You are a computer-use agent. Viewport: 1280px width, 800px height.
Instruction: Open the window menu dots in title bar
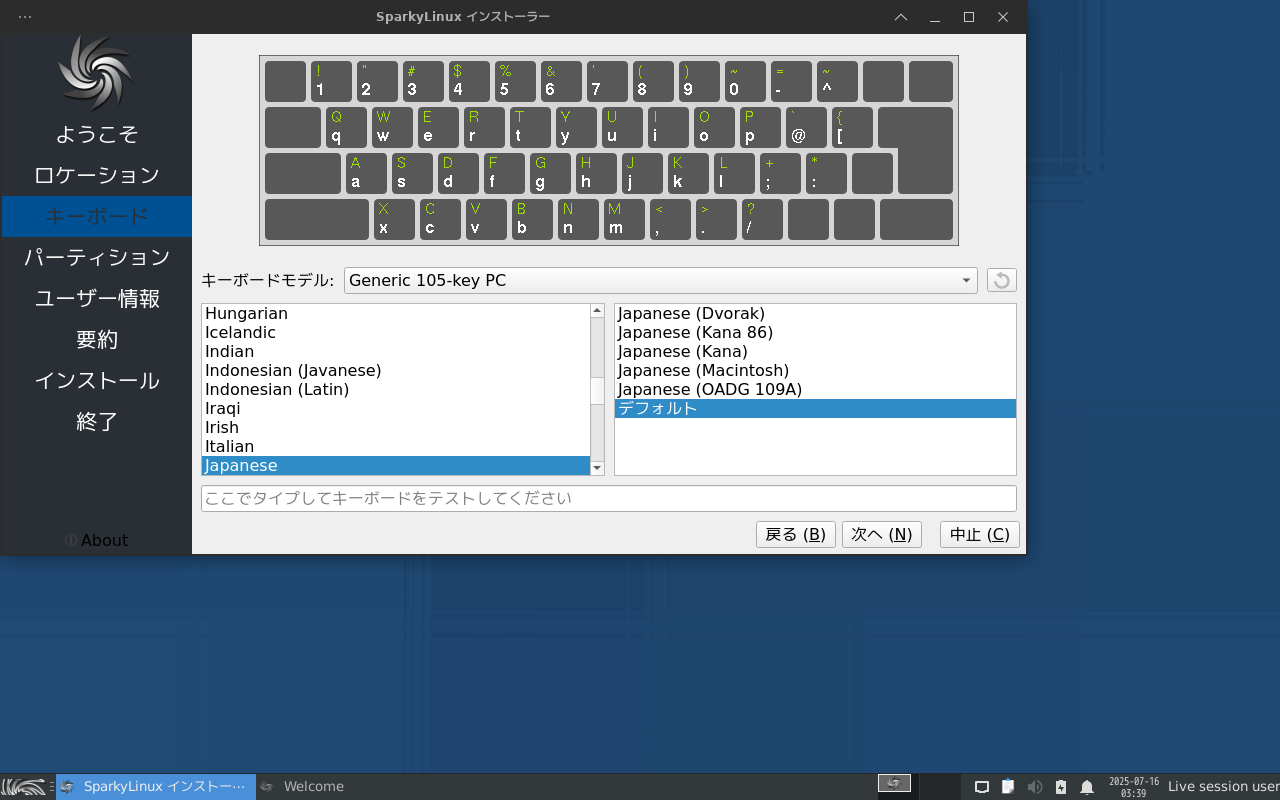25,17
